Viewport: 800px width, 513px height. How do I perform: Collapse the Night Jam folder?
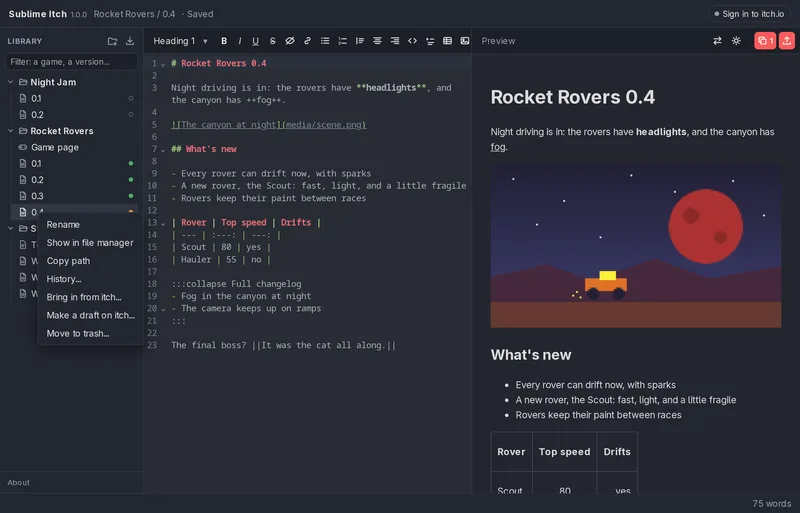click(x=11, y=82)
